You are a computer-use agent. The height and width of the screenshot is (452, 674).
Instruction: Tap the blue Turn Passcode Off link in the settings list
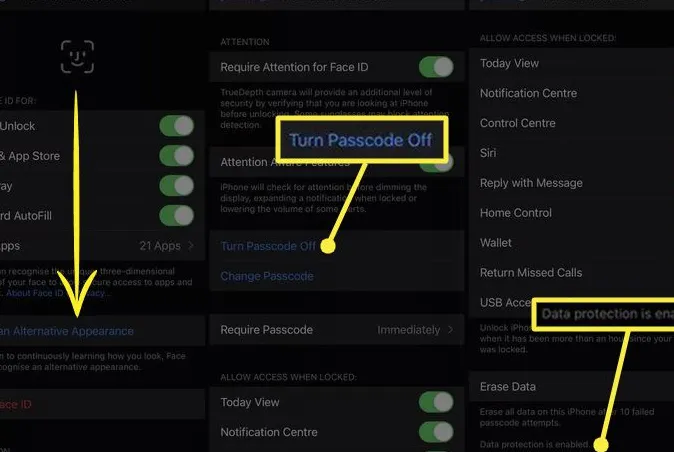coord(267,246)
